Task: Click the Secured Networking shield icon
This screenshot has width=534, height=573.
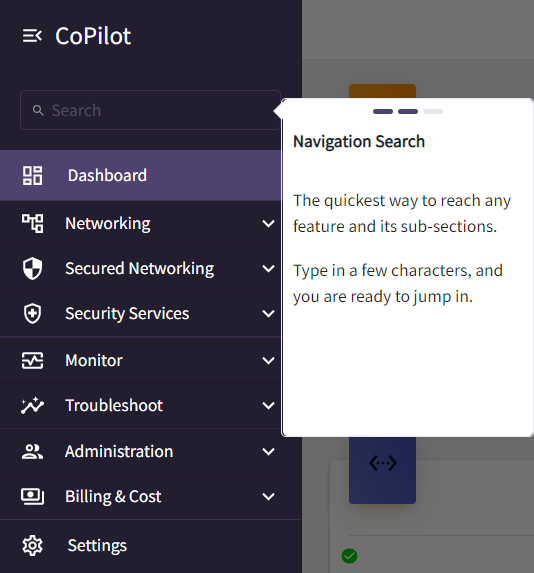Action: pos(33,268)
